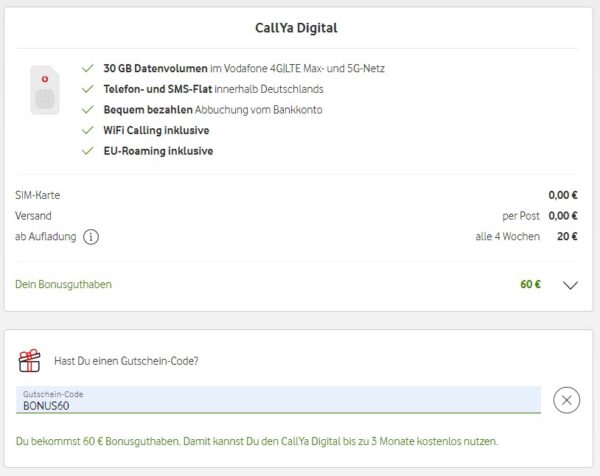Click the SIM-Karte row label
The image size is (600, 476).
click(38, 195)
